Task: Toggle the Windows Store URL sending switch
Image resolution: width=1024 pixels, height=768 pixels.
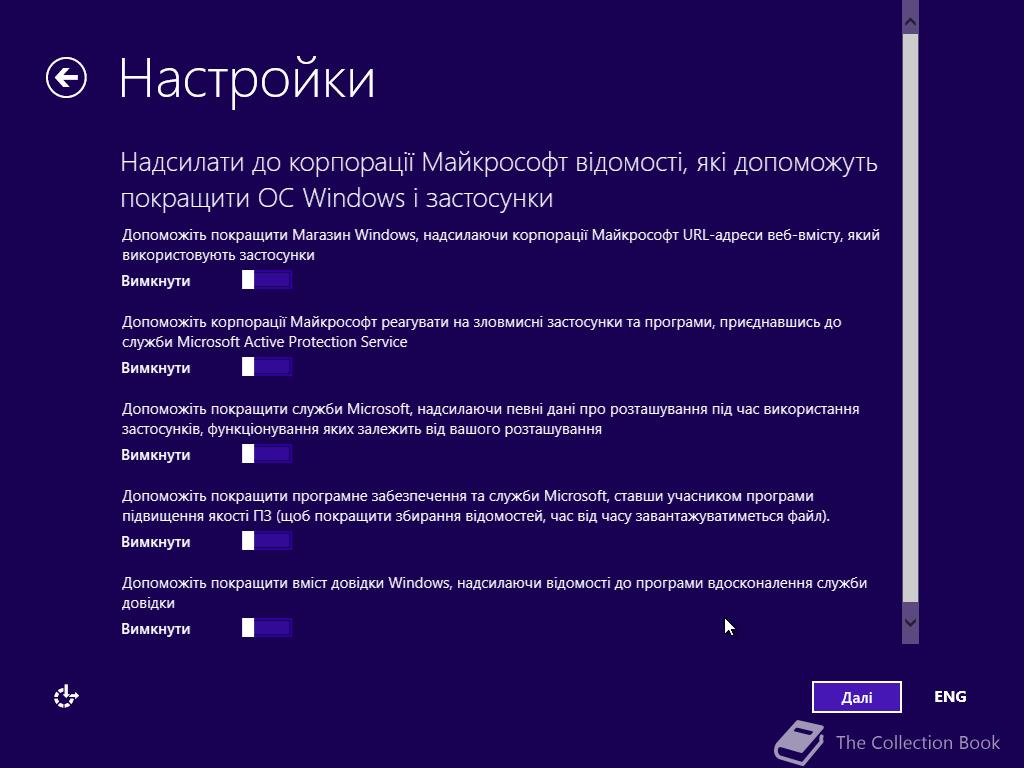Action: click(x=266, y=280)
